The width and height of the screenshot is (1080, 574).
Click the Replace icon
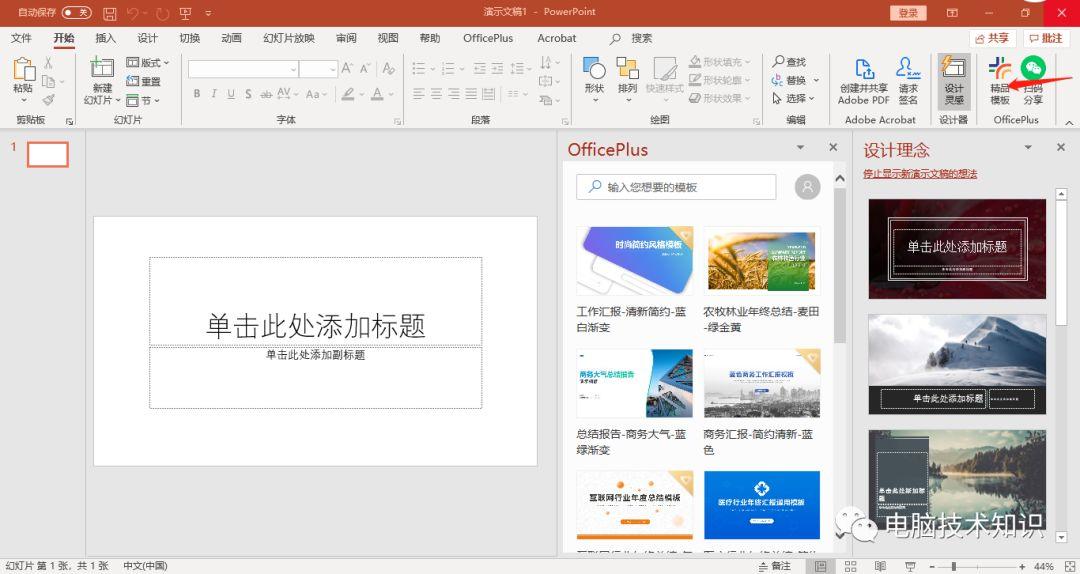778,80
